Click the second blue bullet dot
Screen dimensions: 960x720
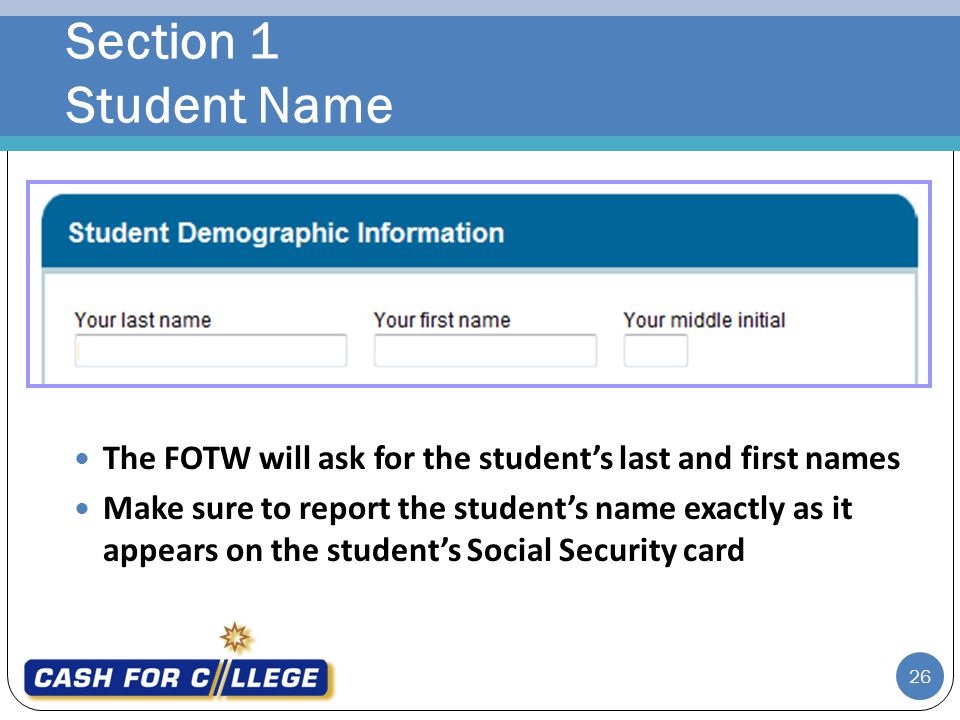83,508
